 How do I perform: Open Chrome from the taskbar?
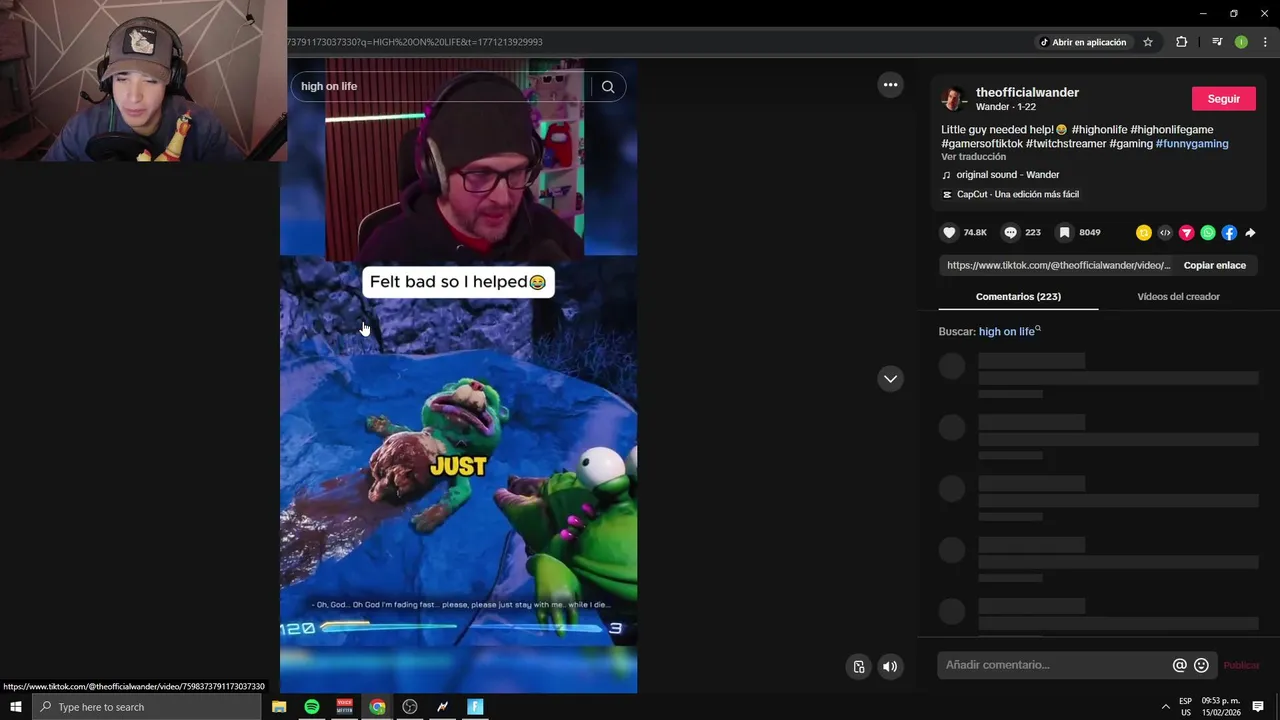(x=377, y=707)
